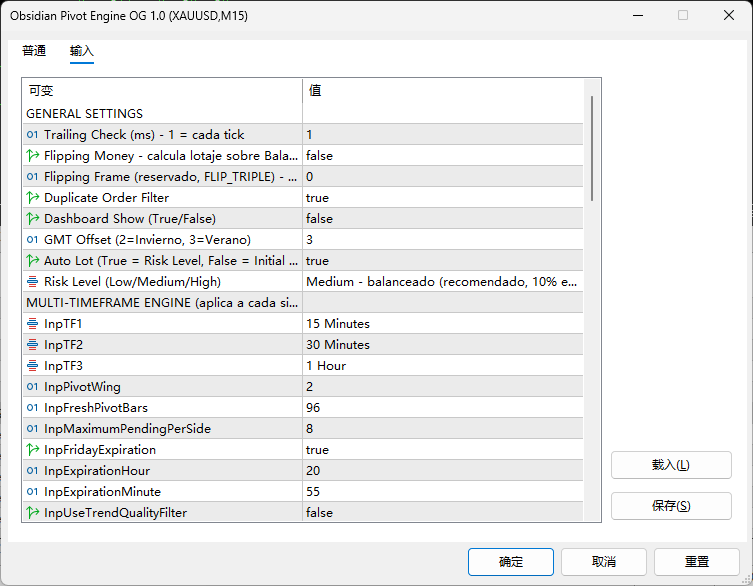Select the GMT Offset row label
The height and width of the screenshot is (586, 753).
tap(147, 240)
